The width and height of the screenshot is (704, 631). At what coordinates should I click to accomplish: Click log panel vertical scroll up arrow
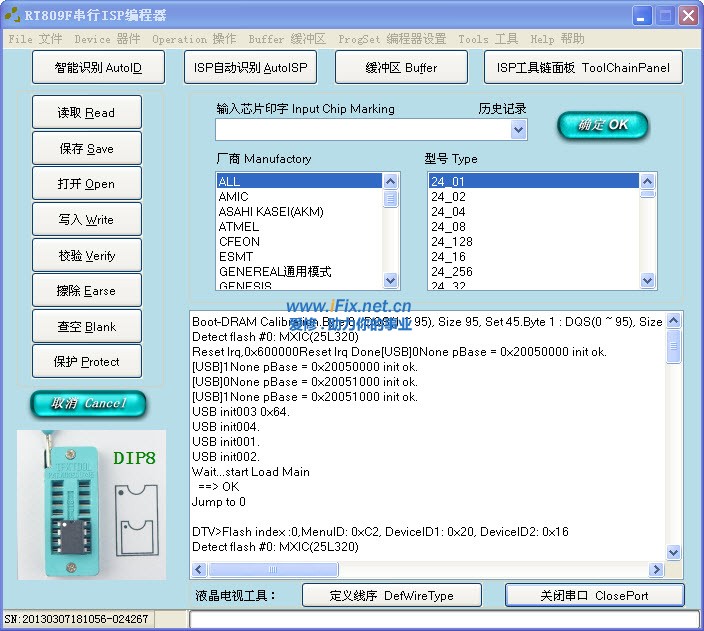[x=673, y=320]
